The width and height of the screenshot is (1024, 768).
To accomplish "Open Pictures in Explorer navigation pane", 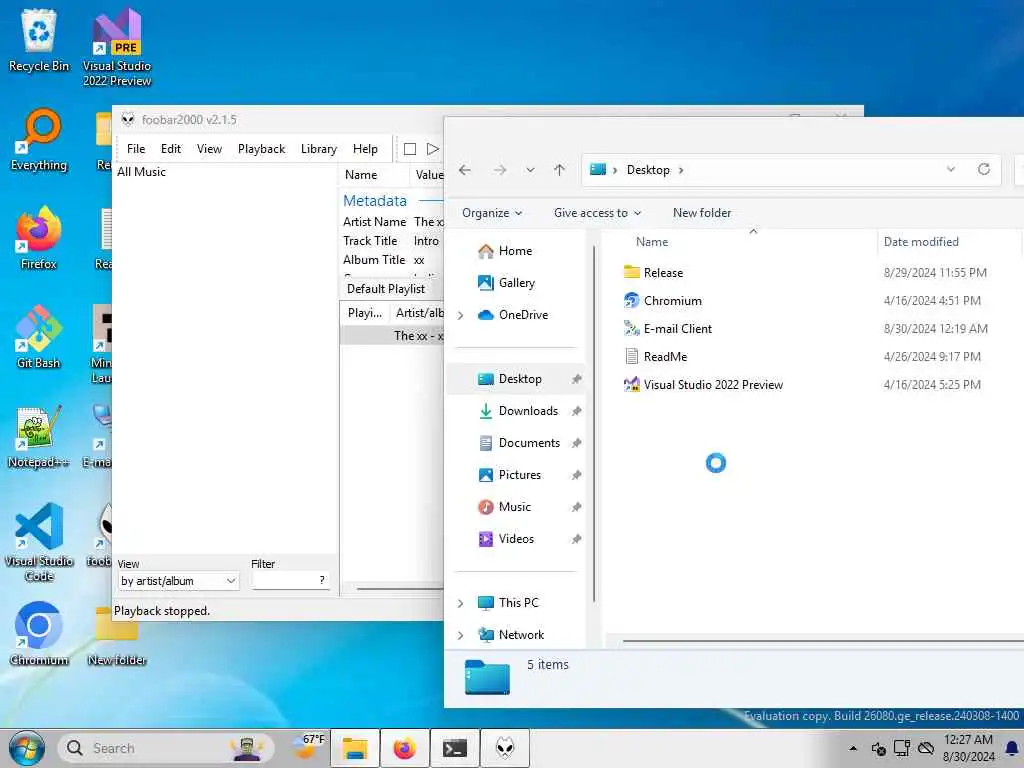I will 519,475.
